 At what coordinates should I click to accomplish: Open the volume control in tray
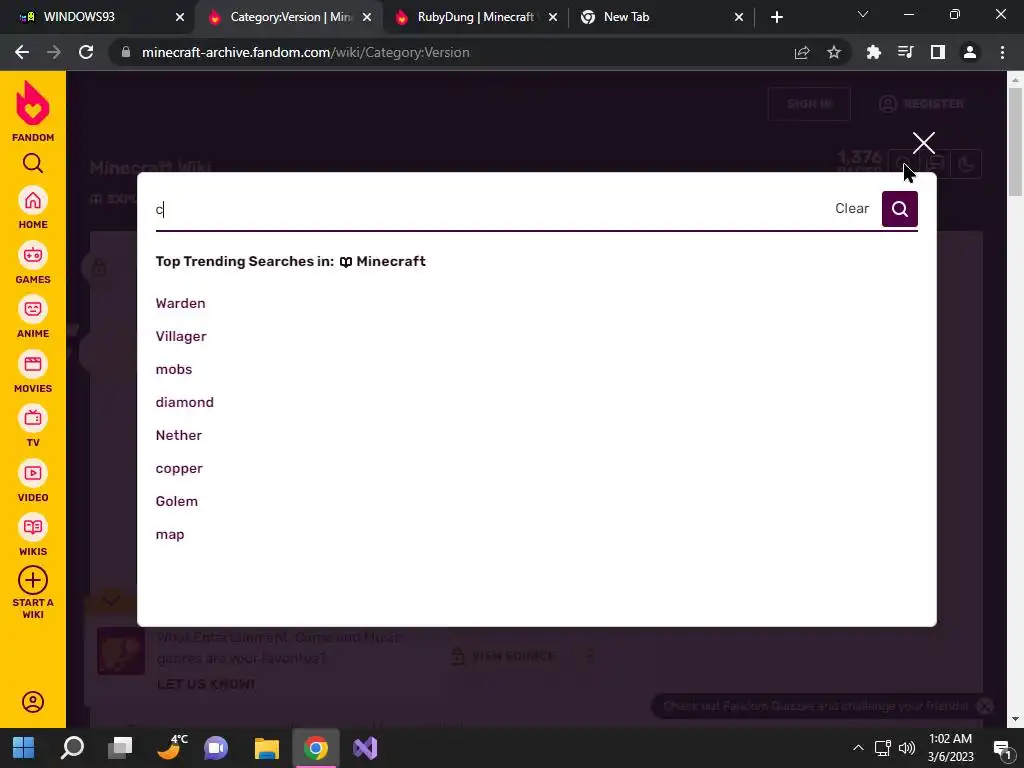907,748
